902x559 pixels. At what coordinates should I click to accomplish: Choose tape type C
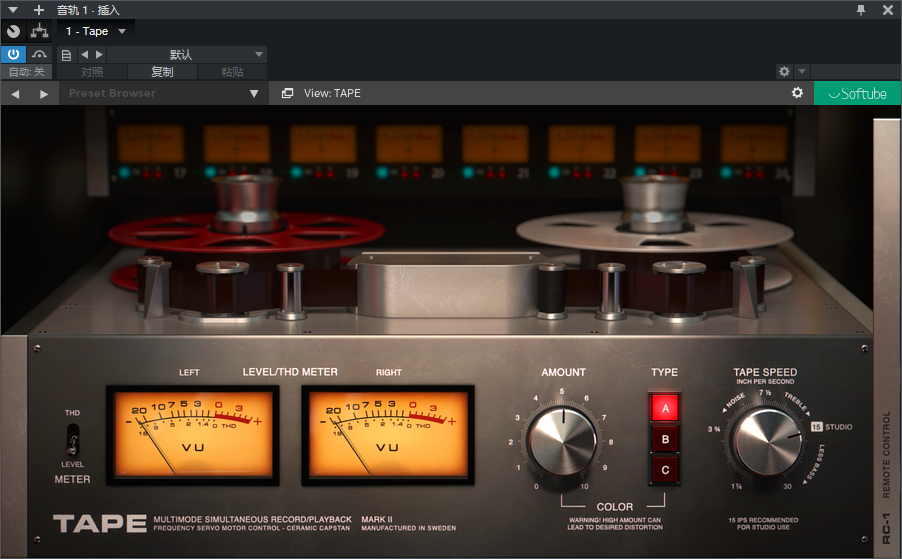pyautogui.click(x=664, y=469)
